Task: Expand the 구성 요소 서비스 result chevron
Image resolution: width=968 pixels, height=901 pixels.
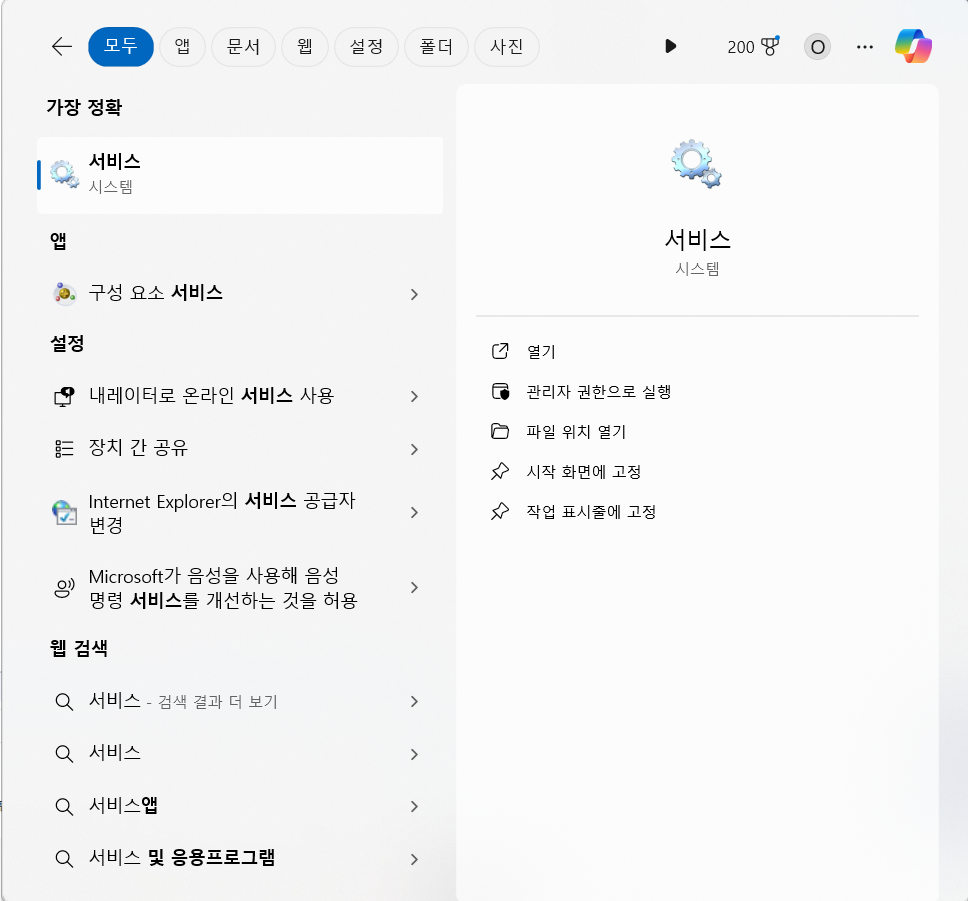Action: (x=414, y=294)
